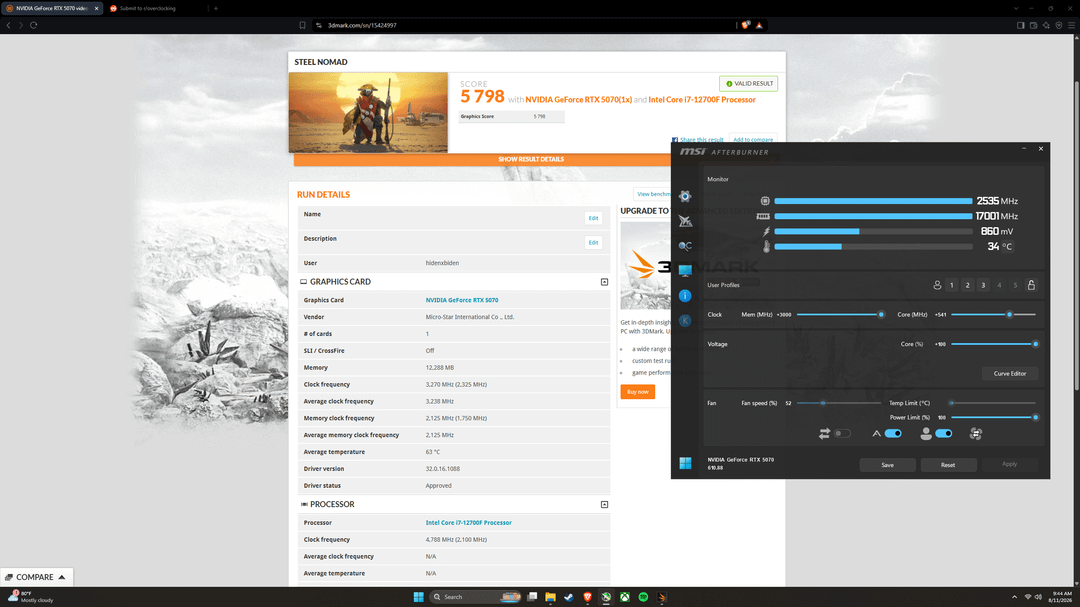
Task: Collapse the Processor section
Action: [x=604, y=504]
